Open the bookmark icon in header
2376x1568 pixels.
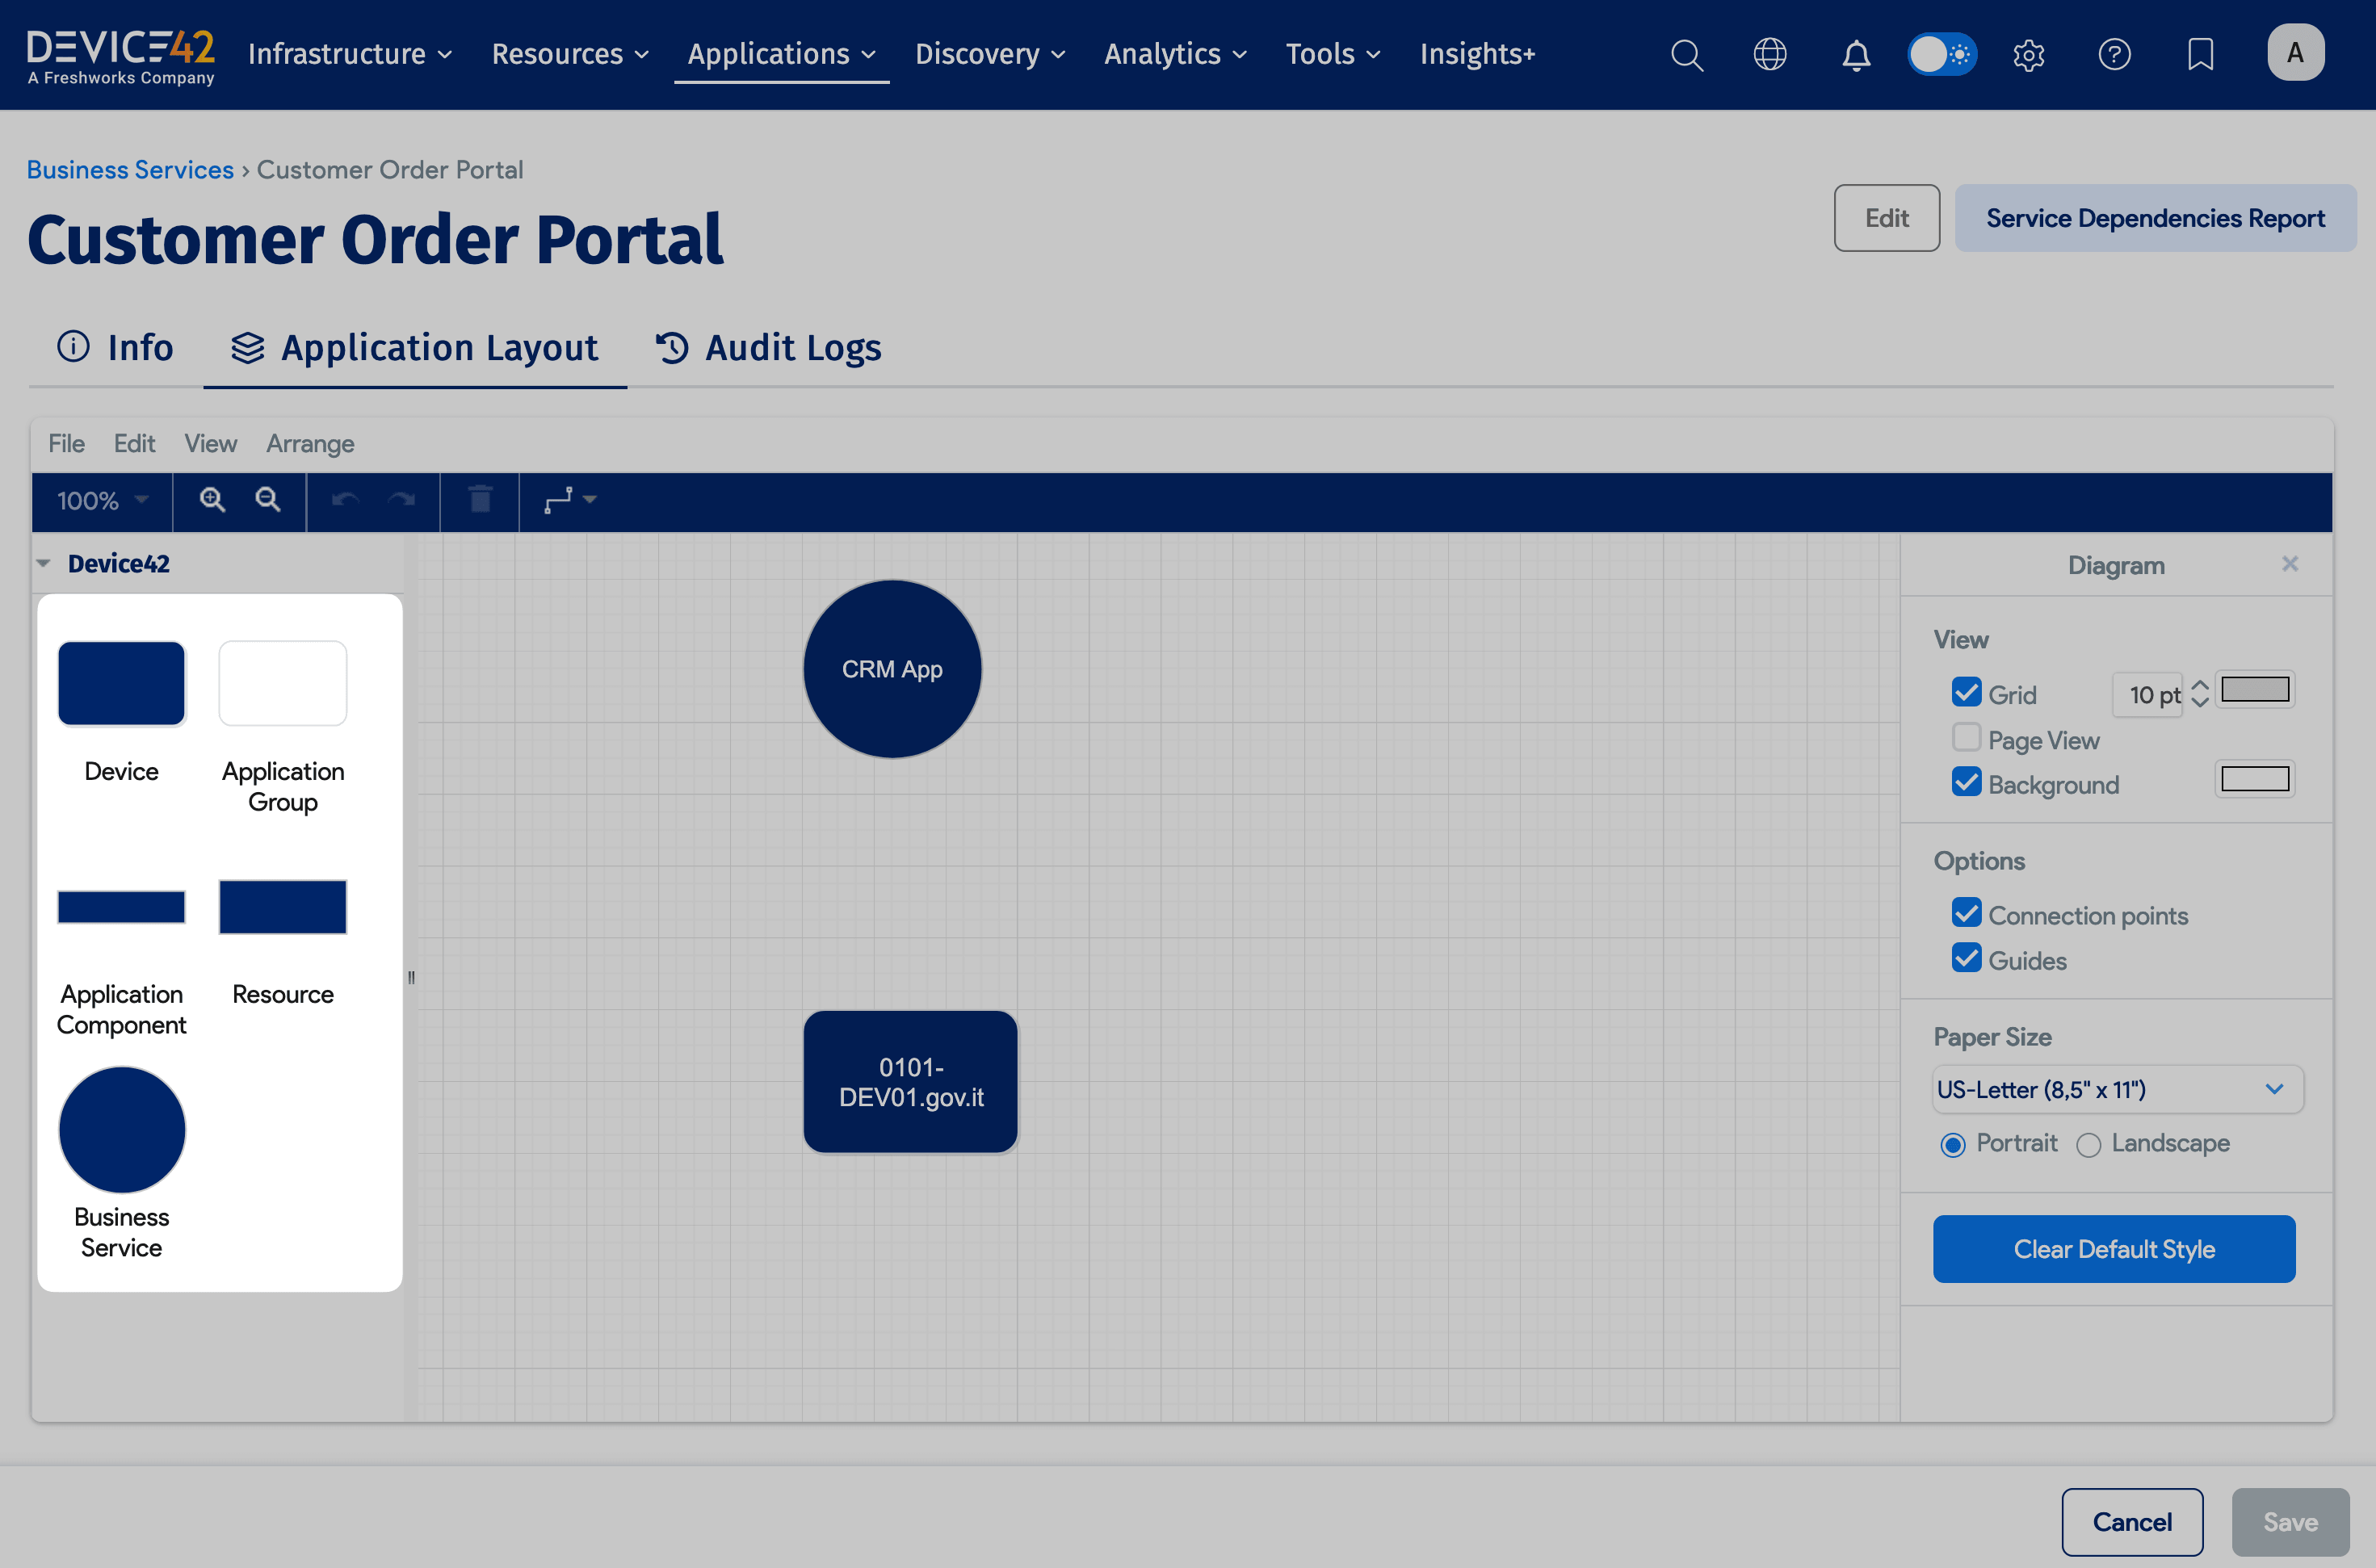[2200, 54]
